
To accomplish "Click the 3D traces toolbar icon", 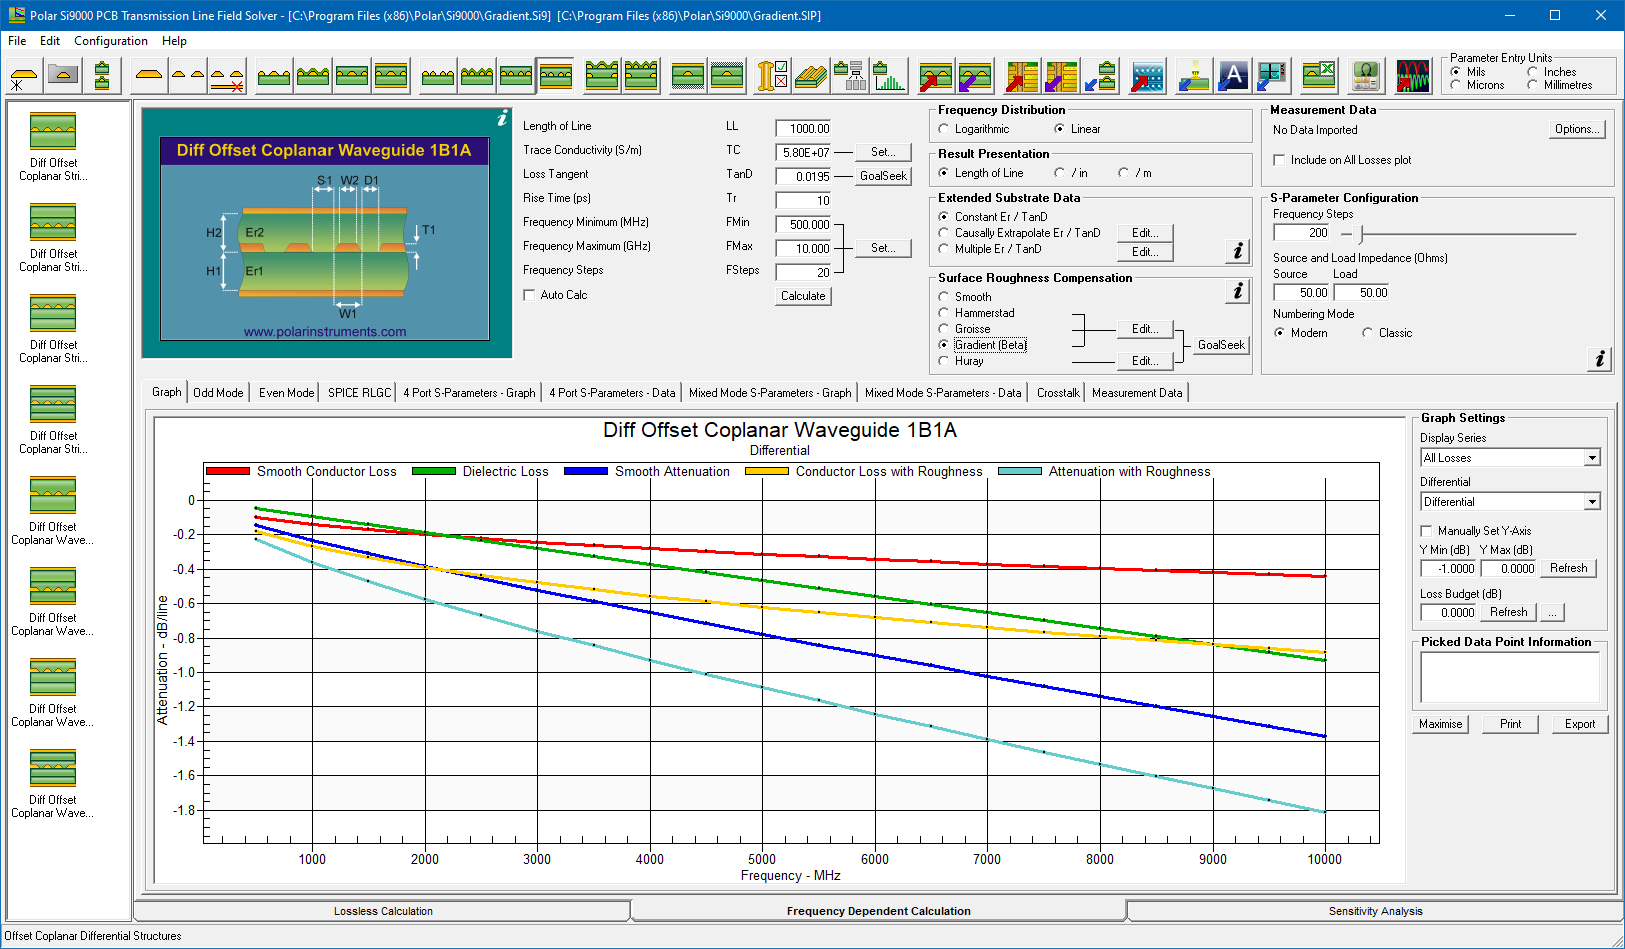I will (811, 76).
